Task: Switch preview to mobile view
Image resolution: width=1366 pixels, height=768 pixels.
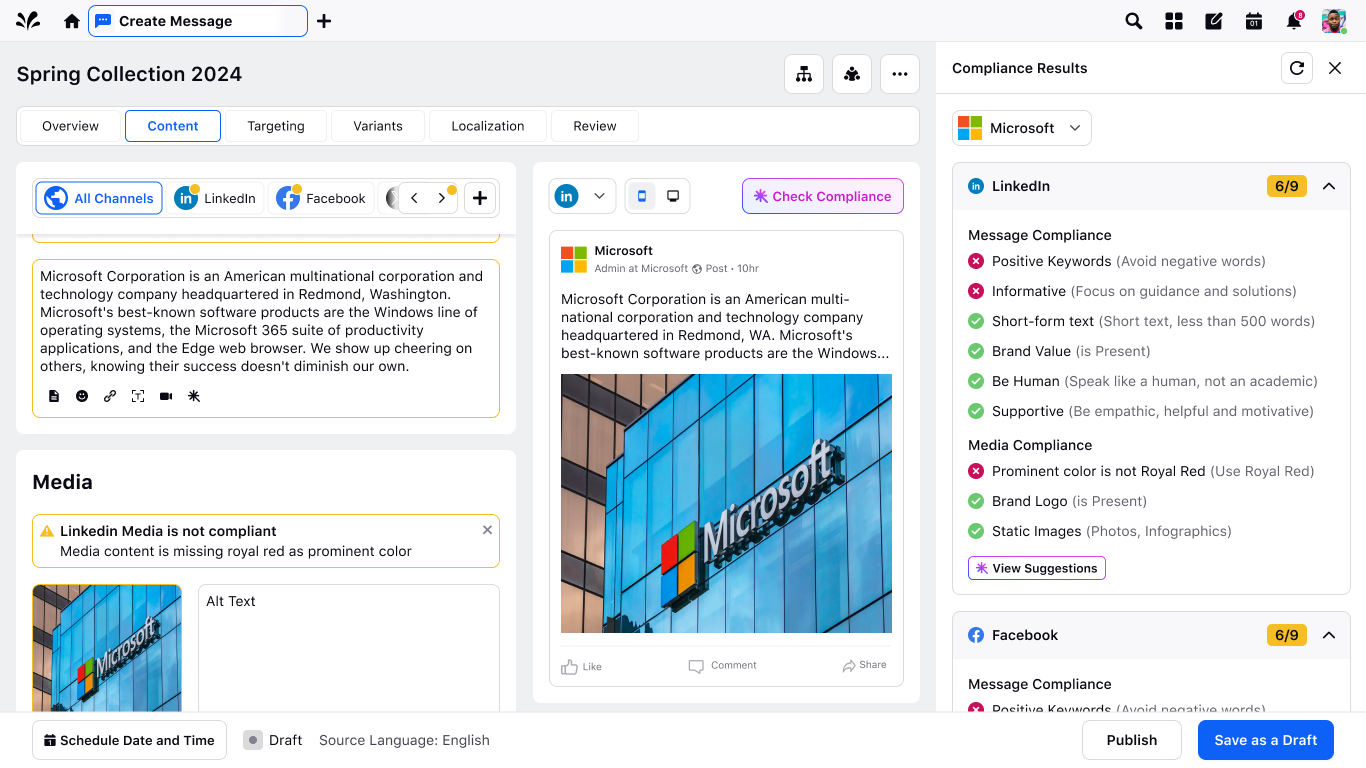Action: tap(642, 196)
